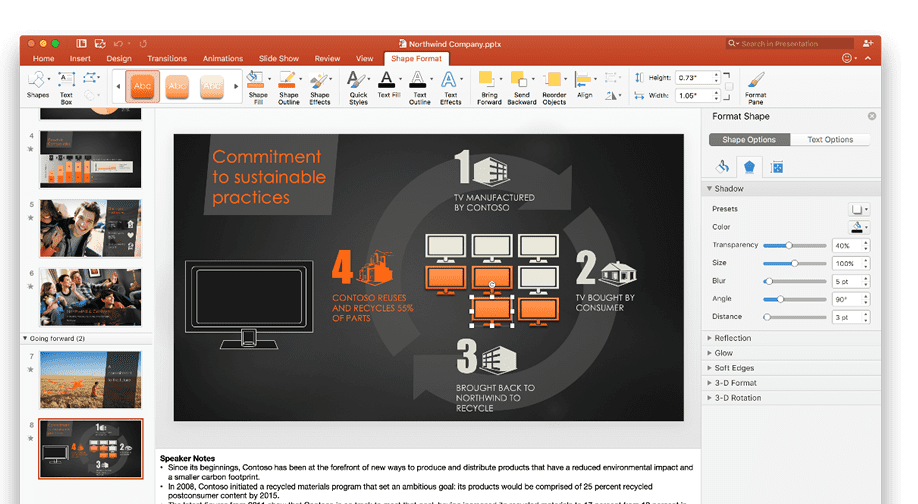Open the shadow Presets dropdown
The height and width of the screenshot is (504, 918).
[x=859, y=209]
